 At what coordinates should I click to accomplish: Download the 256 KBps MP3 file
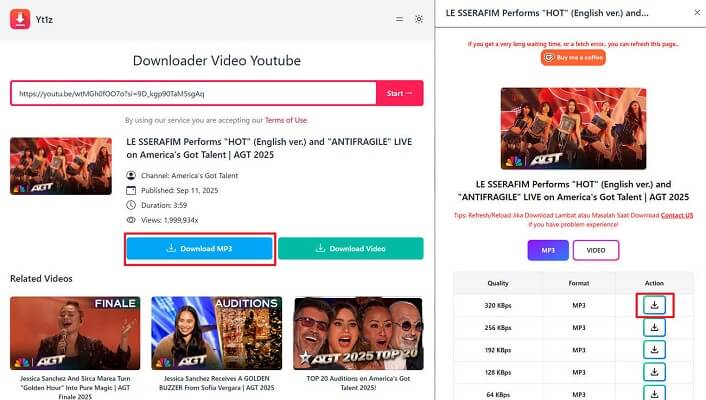[x=654, y=327]
